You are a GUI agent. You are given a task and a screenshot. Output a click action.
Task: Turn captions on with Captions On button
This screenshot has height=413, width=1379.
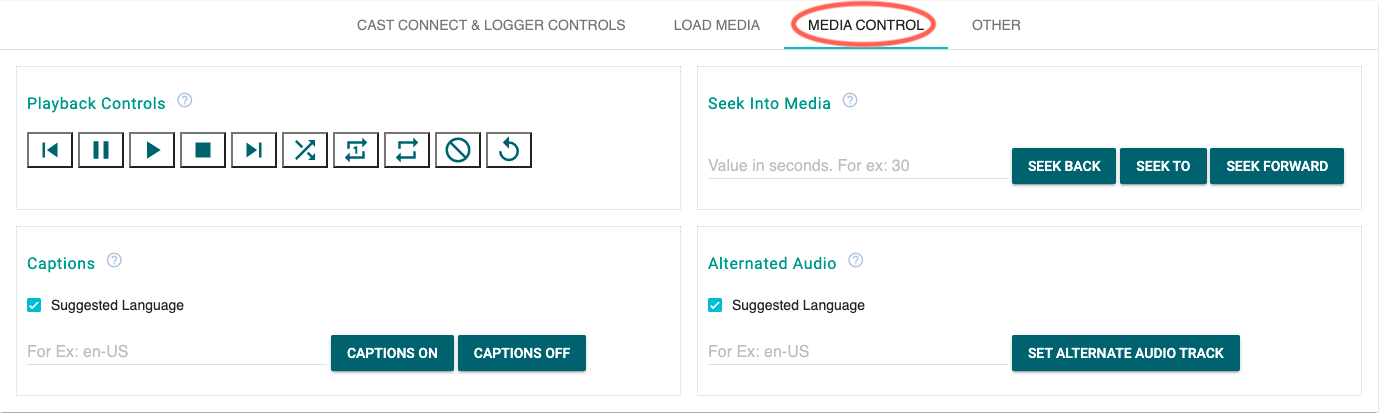coord(392,353)
